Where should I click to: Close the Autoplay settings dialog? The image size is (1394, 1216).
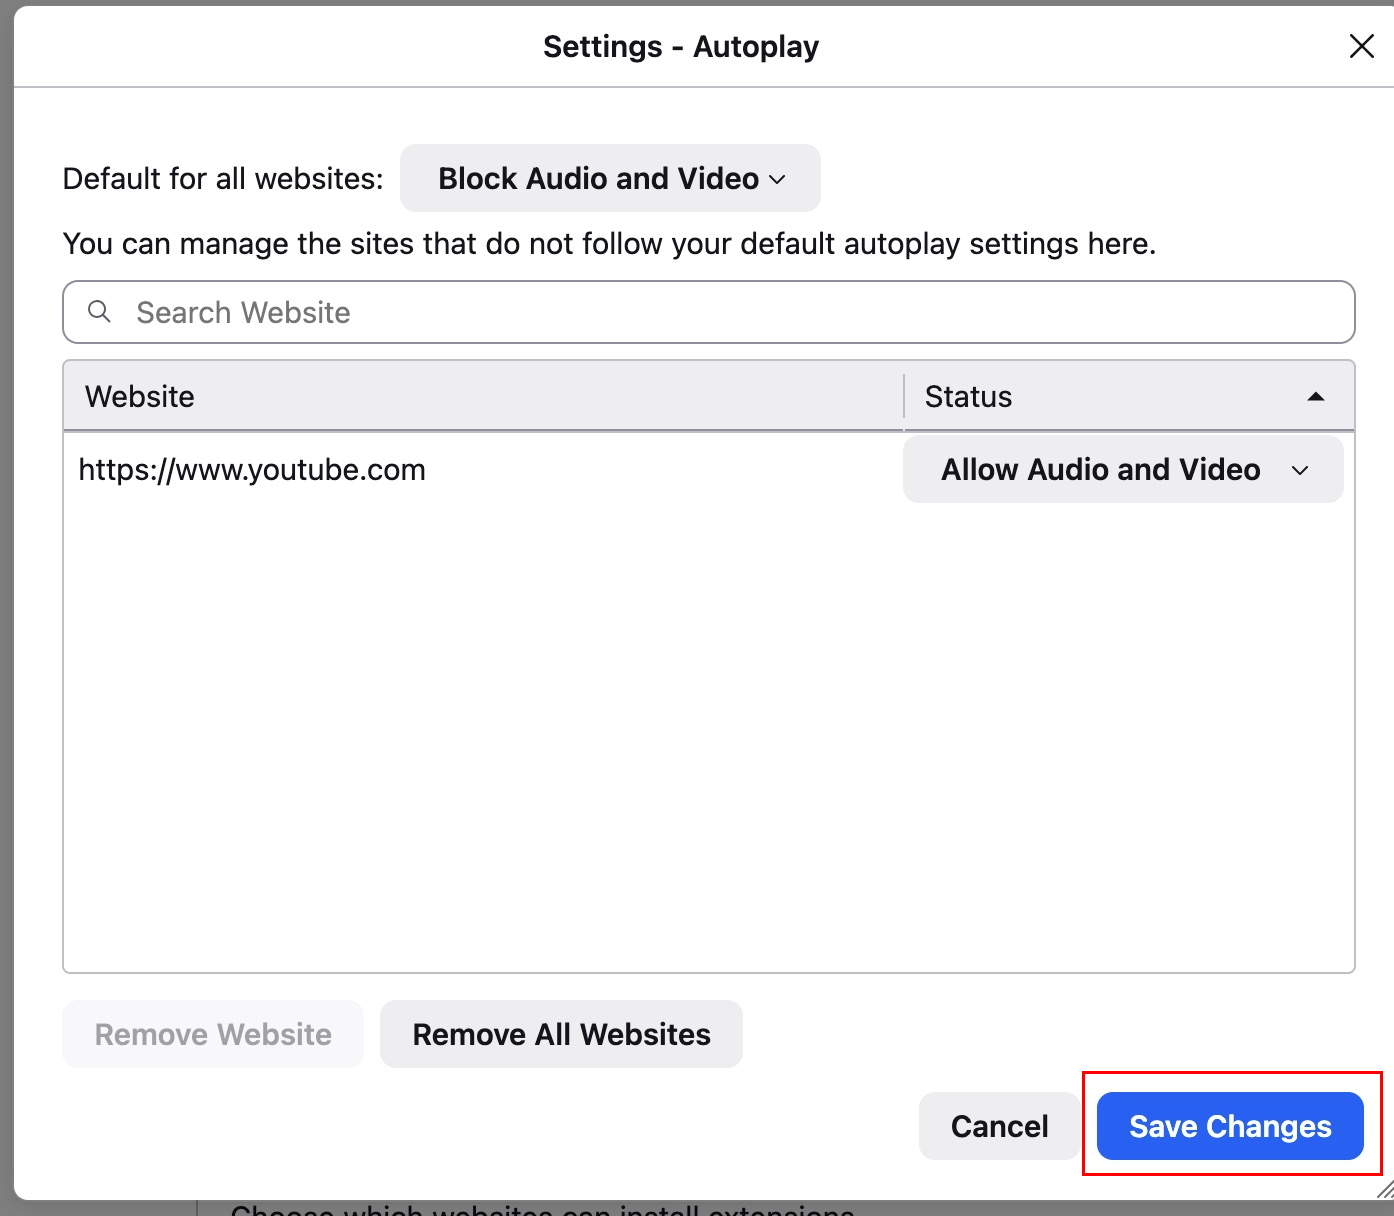coord(1361,46)
